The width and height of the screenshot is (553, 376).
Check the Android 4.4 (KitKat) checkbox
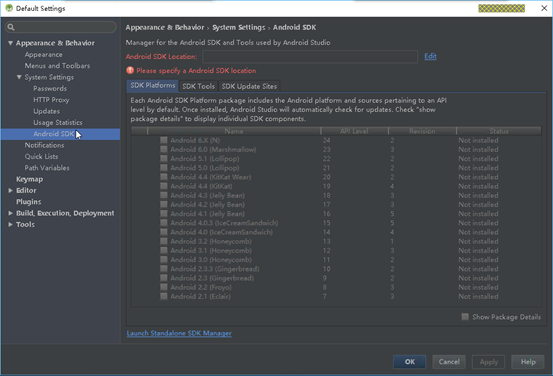tap(164, 186)
